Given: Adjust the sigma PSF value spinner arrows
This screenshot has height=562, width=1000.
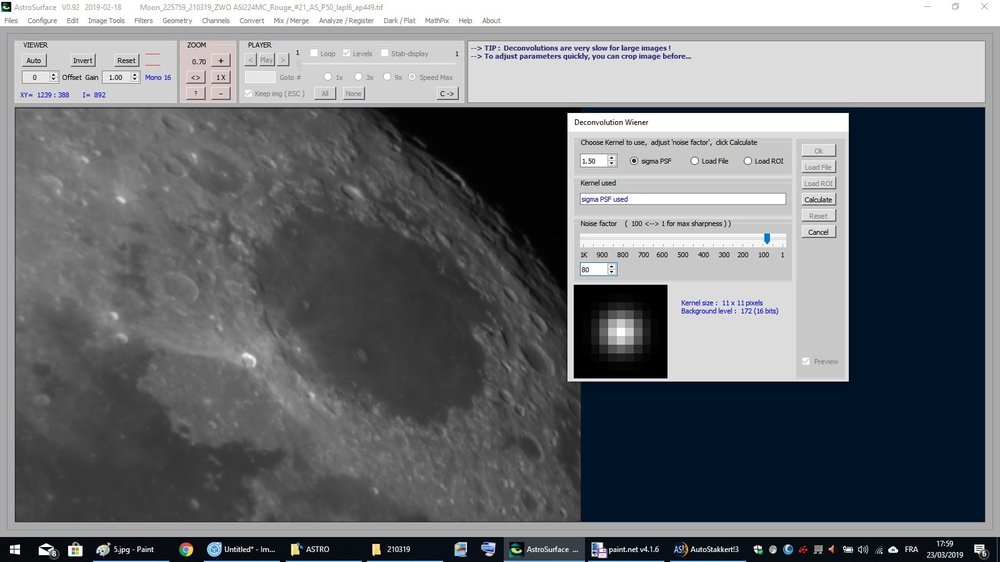Looking at the screenshot, I should pos(612,161).
